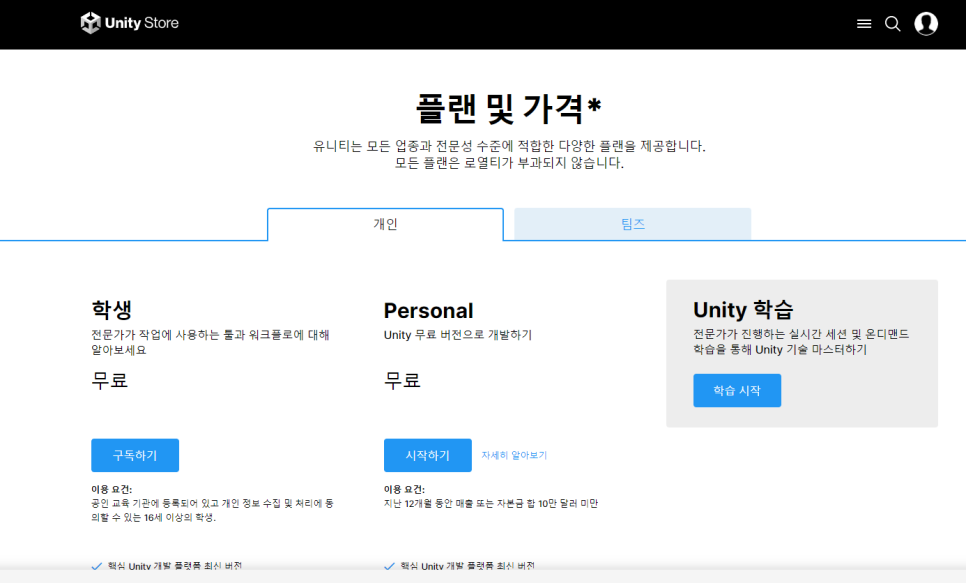Click '지난 12개월 동안 매출' requirement text
The height and width of the screenshot is (583, 966).
pyautogui.click(x=491, y=504)
